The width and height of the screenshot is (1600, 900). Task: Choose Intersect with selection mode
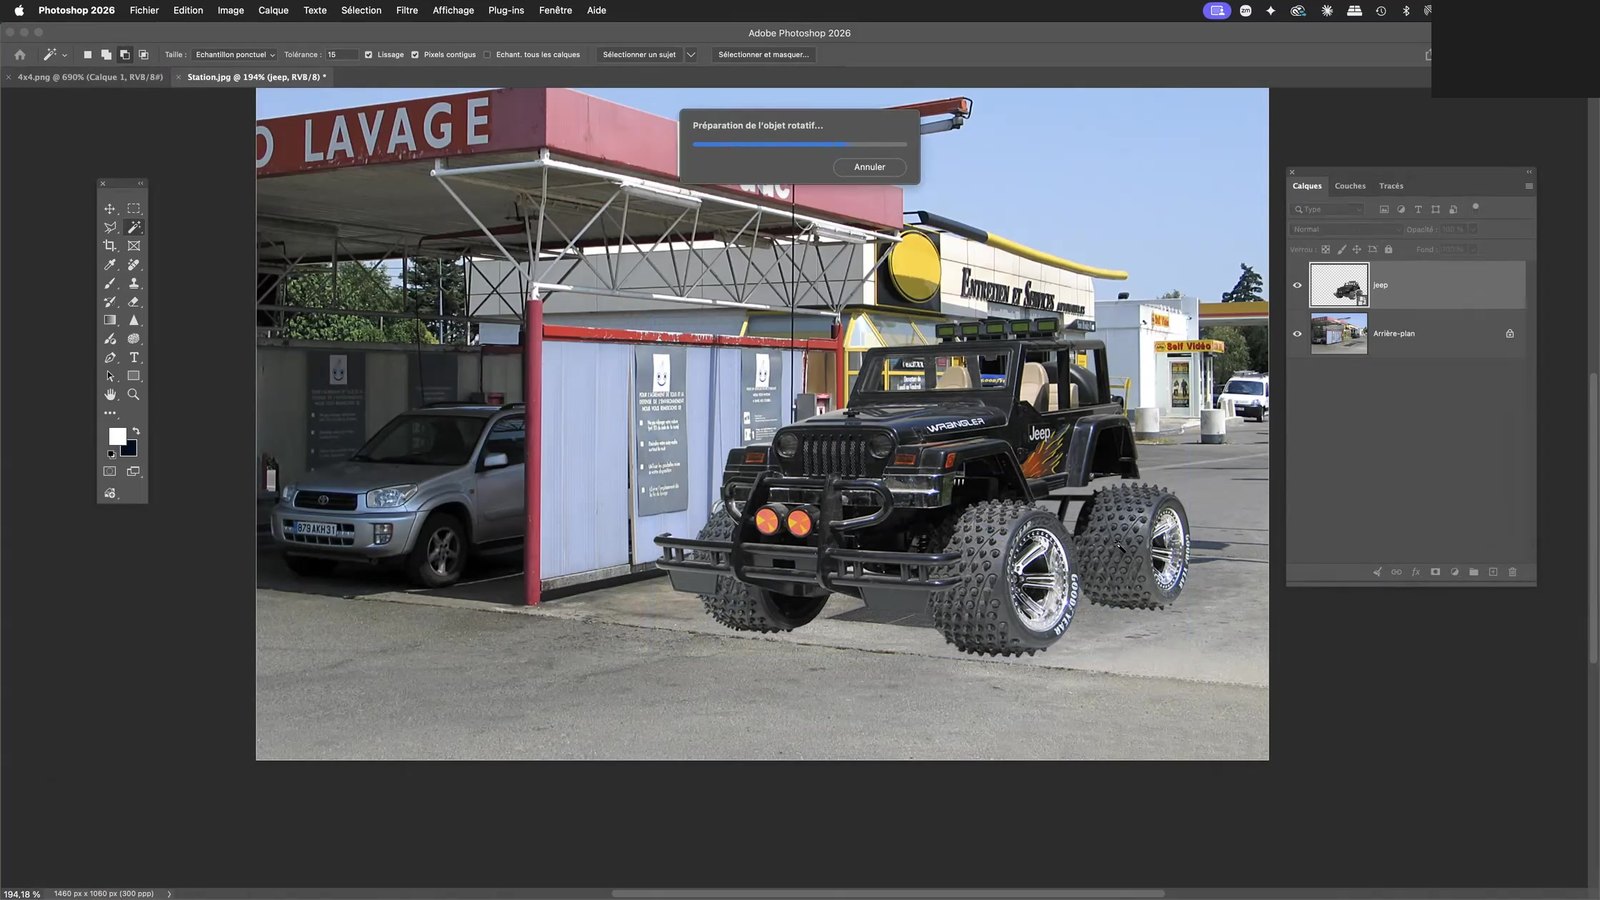(x=143, y=55)
